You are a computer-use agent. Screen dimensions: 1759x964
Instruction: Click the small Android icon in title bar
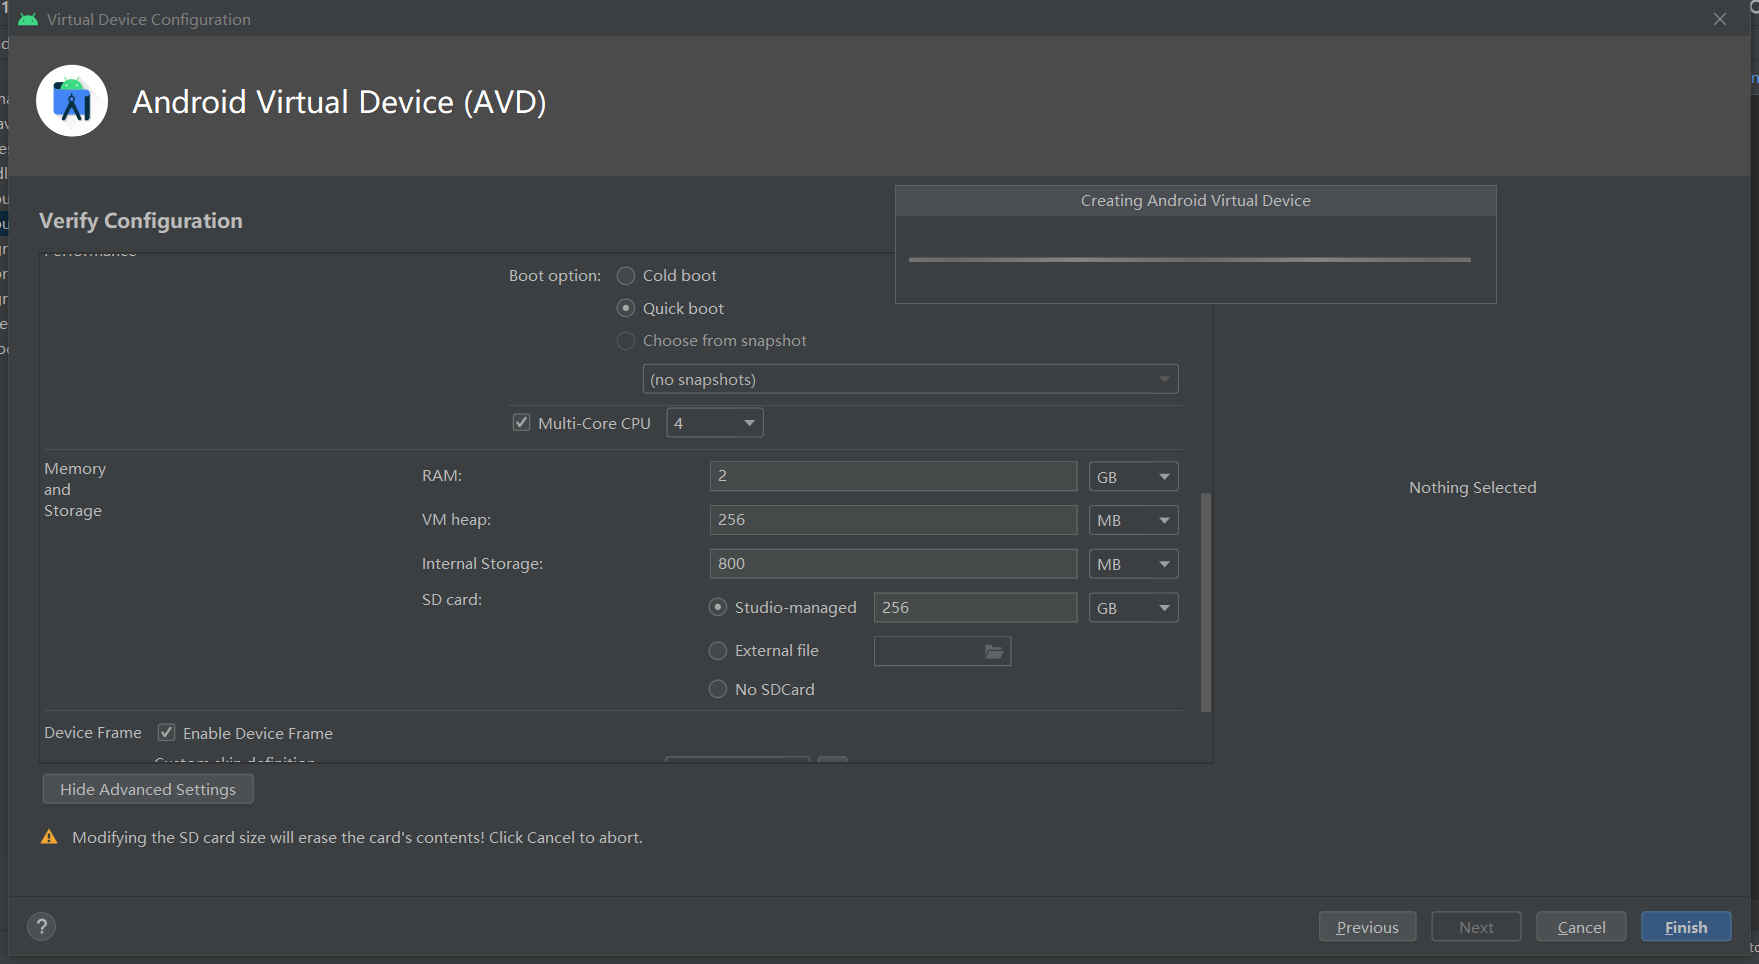point(28,19)
